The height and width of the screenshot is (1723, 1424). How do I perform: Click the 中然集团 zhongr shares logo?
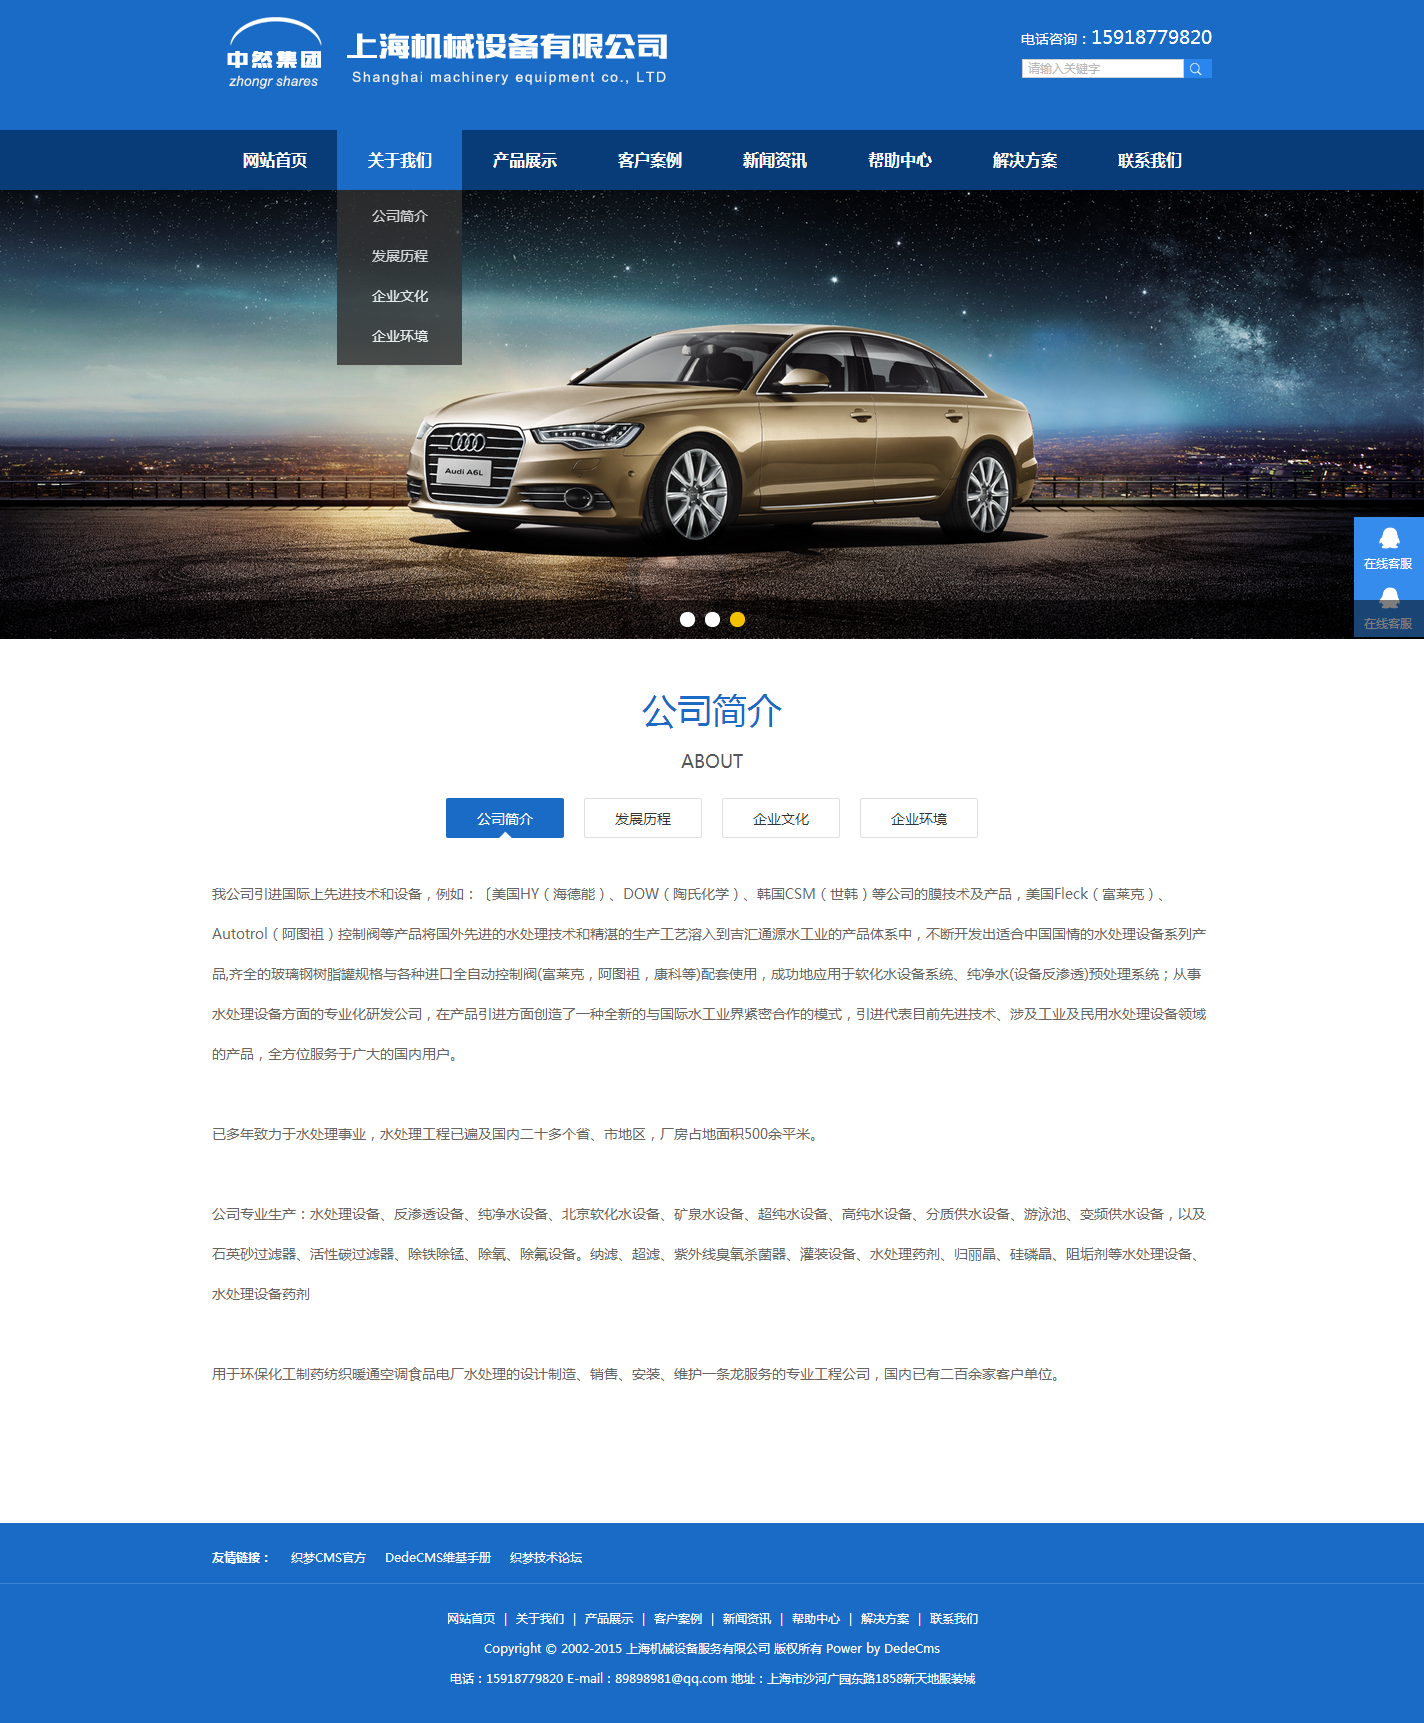pyautogui.click(x=274, y=54)
